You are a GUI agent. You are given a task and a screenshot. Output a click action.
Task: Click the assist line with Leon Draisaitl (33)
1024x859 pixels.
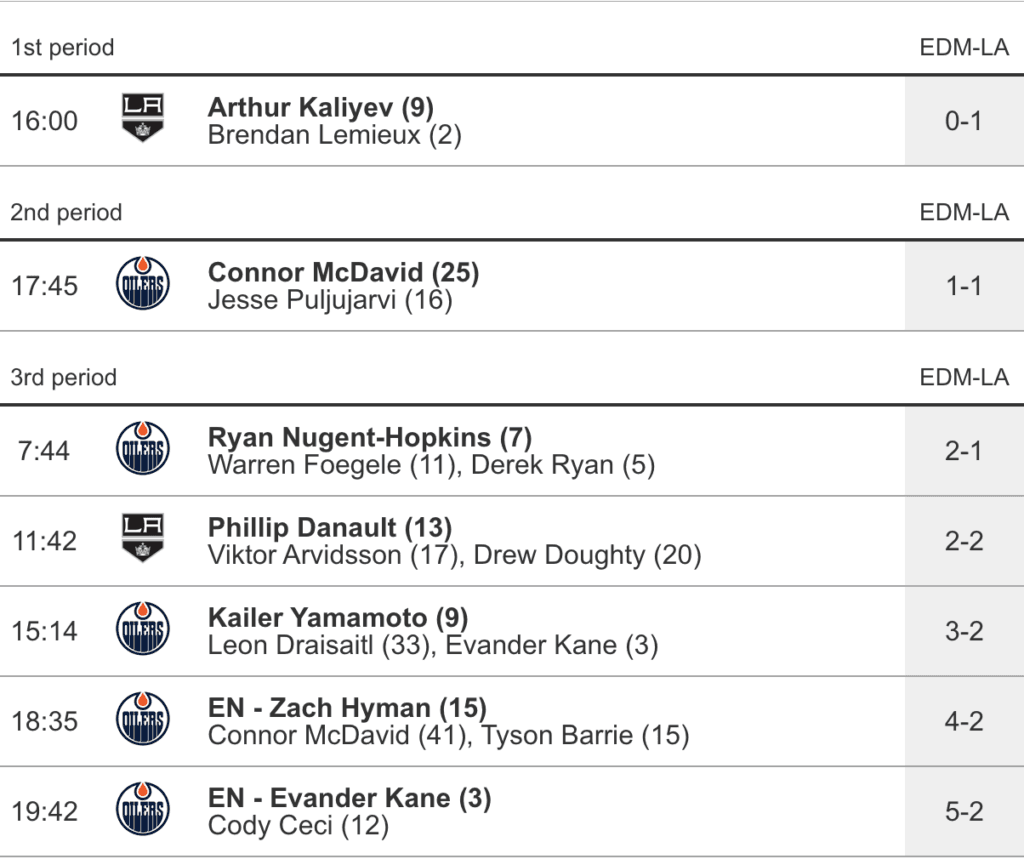[432, 645]
